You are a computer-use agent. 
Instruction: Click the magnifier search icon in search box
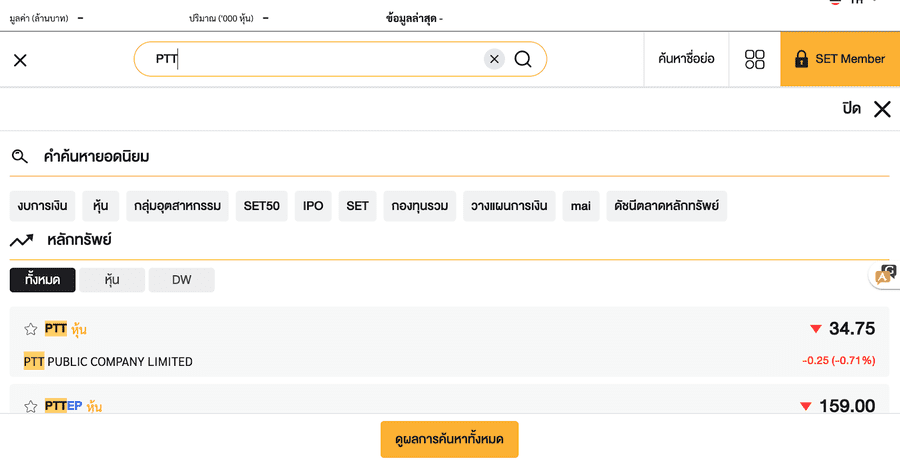click(523, 59)
